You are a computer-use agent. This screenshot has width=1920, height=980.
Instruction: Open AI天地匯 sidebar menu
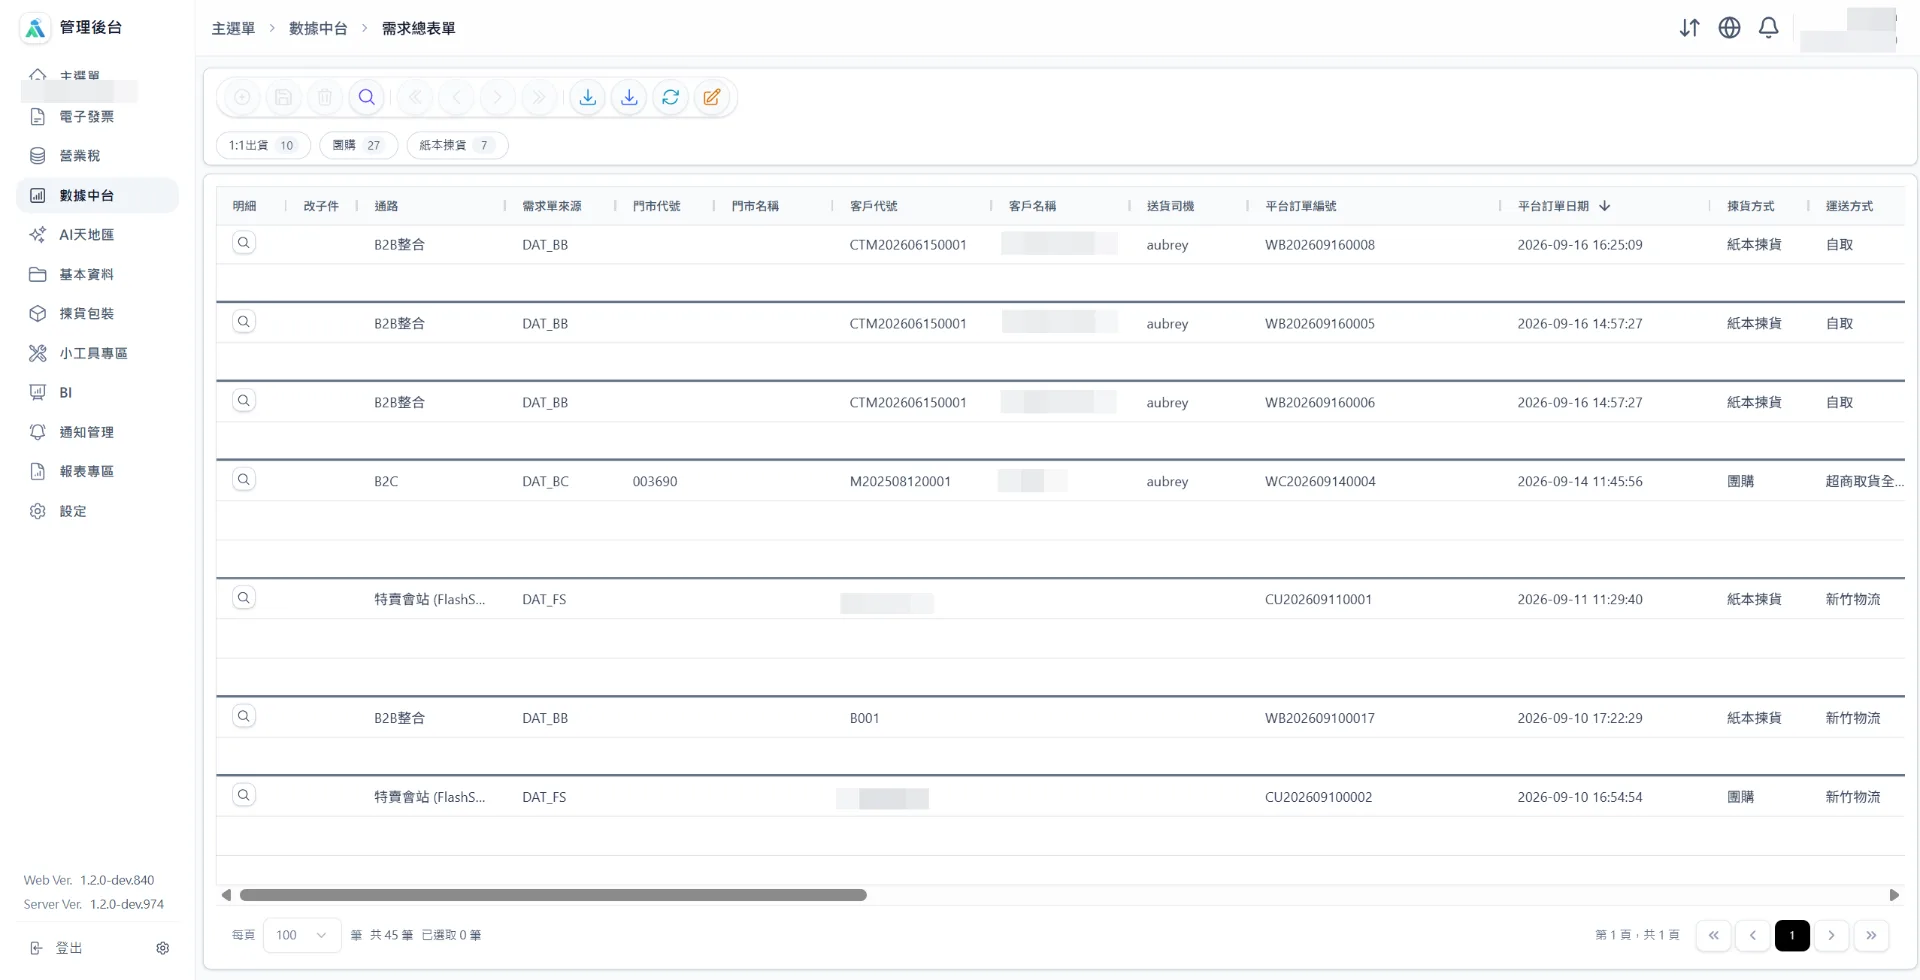(97, 235)
